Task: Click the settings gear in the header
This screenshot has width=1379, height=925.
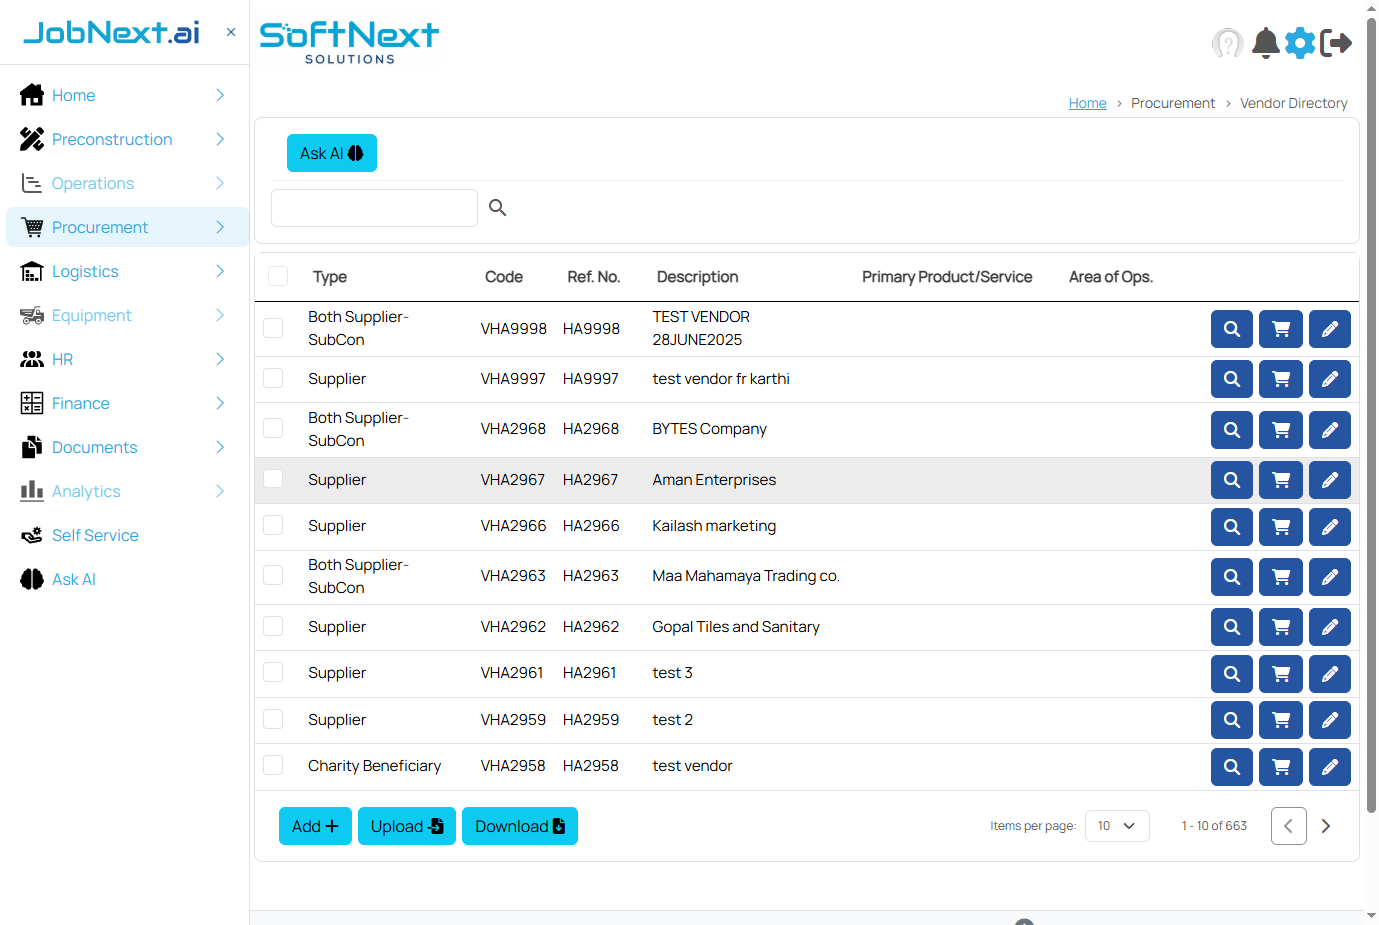Action: [x=1300, y=43]
